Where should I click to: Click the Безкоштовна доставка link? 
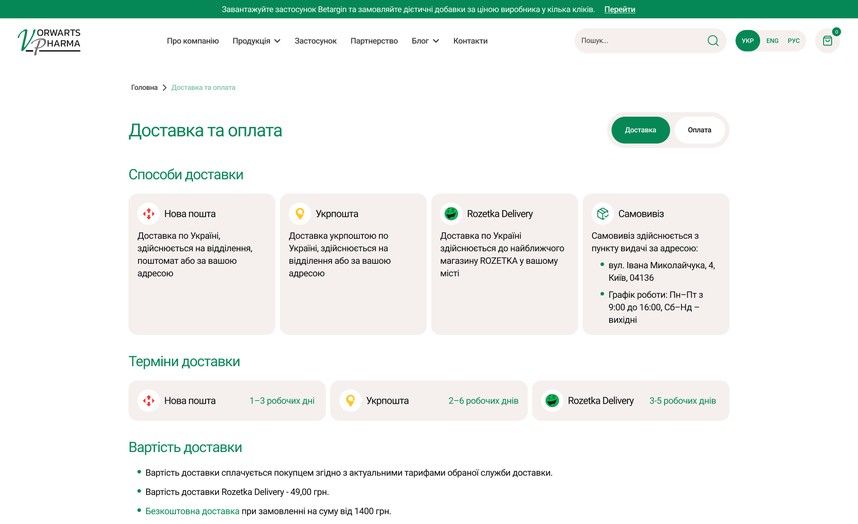click(x=192, y=511)
